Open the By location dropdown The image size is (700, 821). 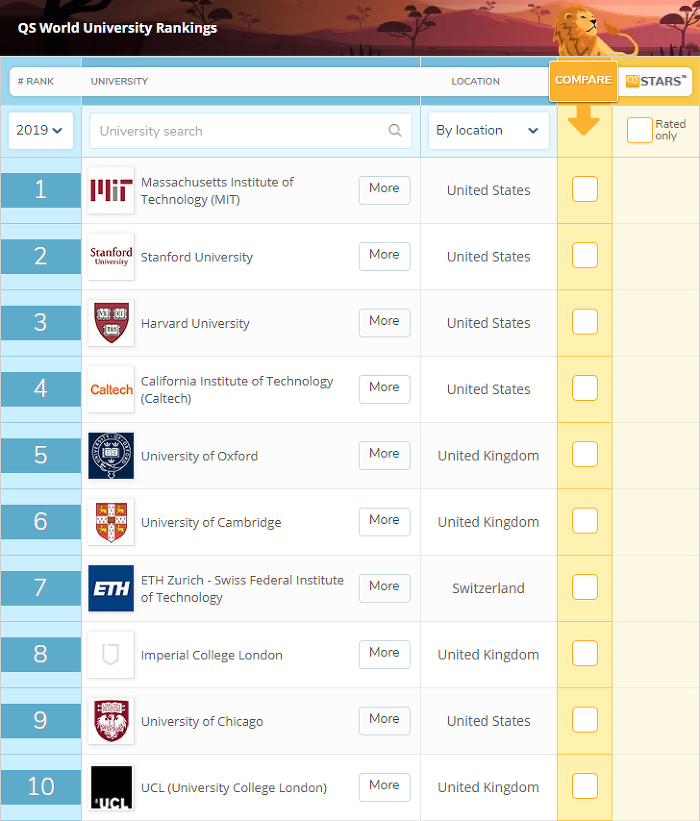coord(488,130)
